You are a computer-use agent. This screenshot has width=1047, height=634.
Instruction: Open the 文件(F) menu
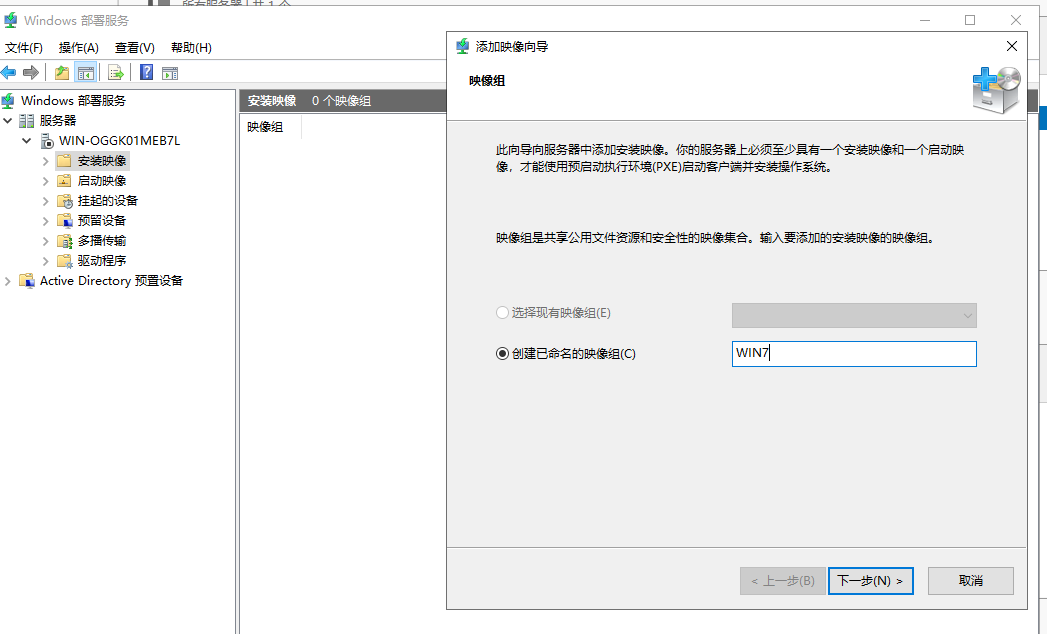(x=24, y=47)
